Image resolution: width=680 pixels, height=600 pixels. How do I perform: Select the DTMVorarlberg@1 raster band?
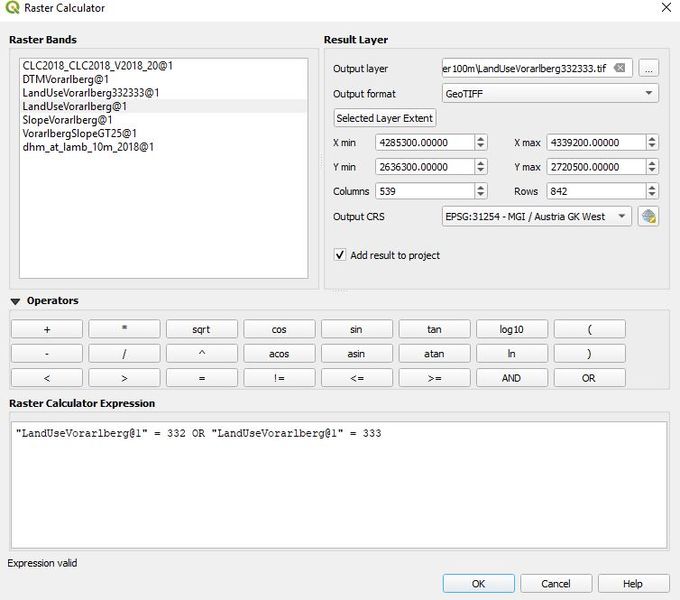tap(65, 79)
